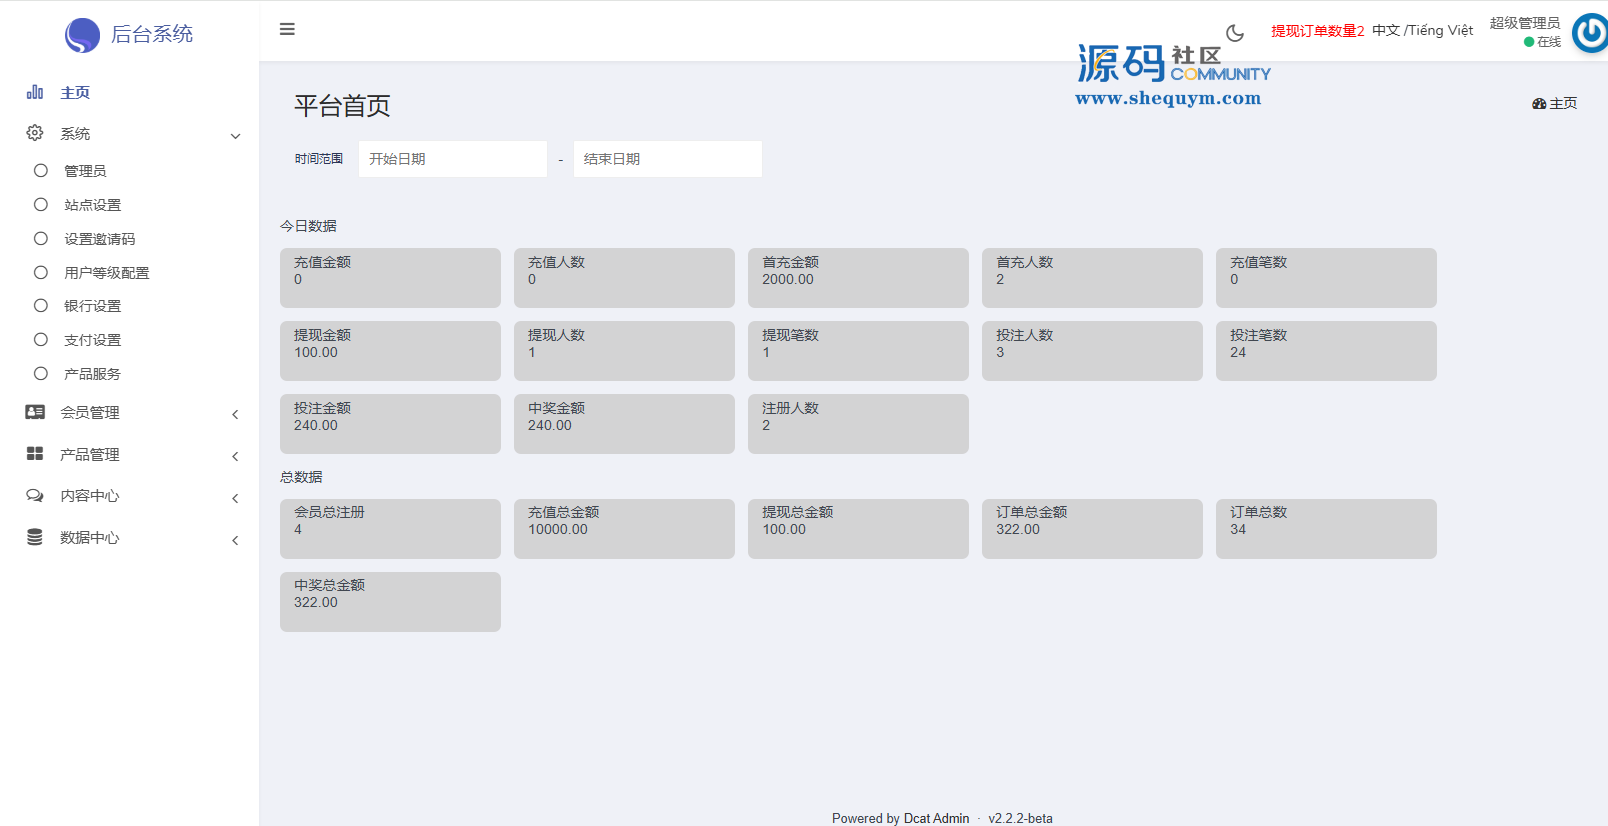
Task: Click the 注册人数 card
Action: coord(858,424)
